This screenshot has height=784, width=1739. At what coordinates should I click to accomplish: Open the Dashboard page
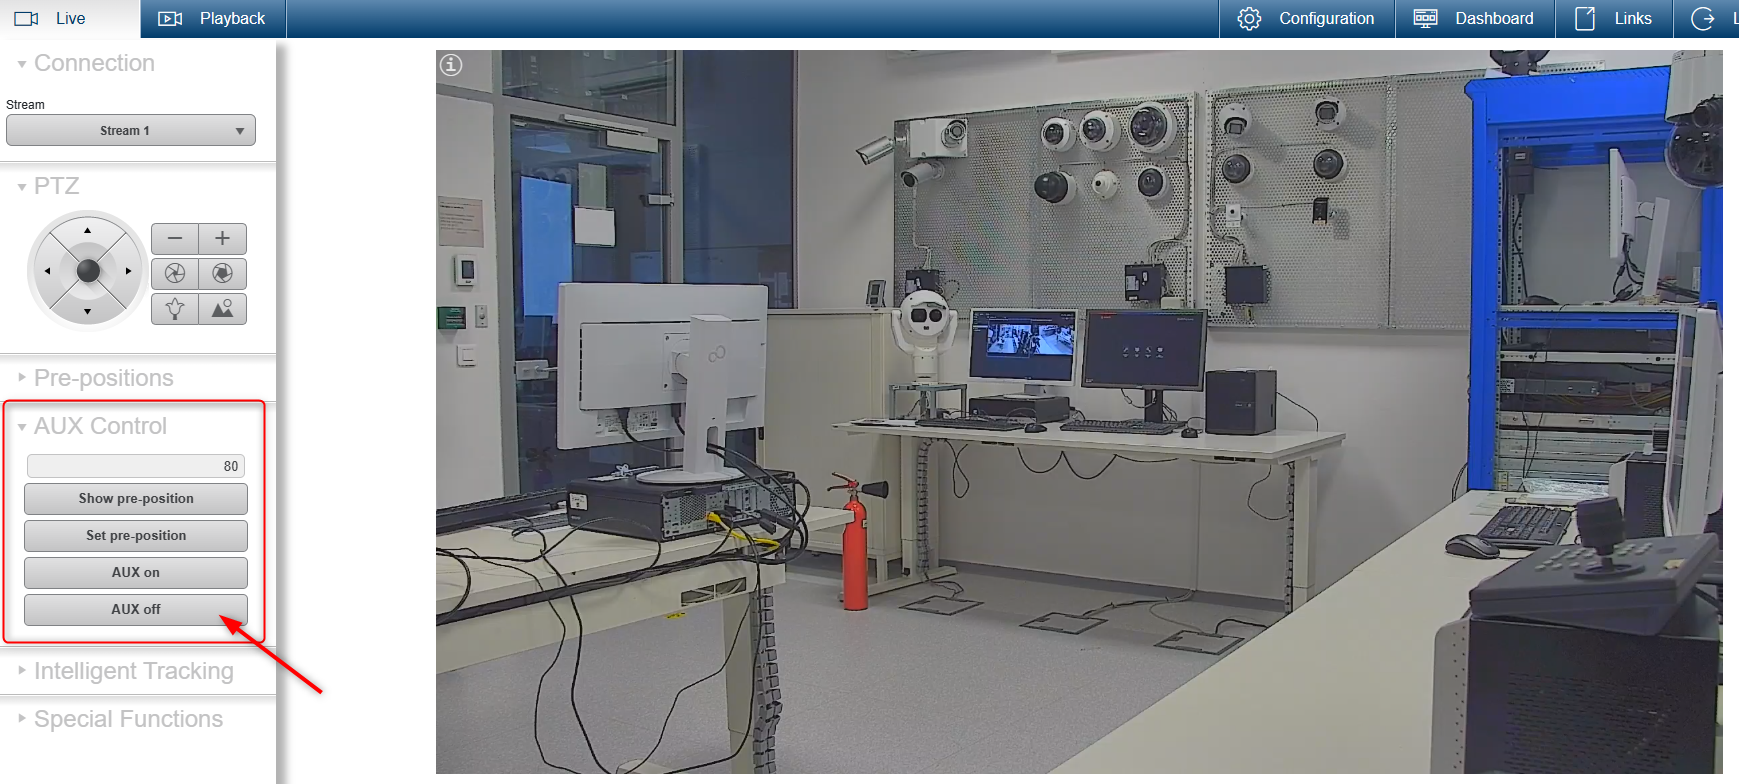[1474, 19]
